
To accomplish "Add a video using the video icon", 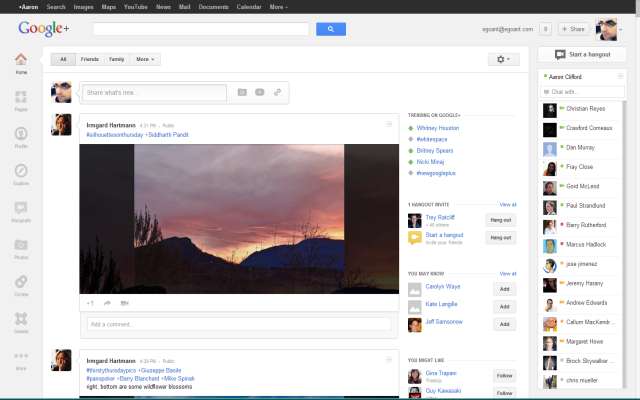I will coord(260,92).
